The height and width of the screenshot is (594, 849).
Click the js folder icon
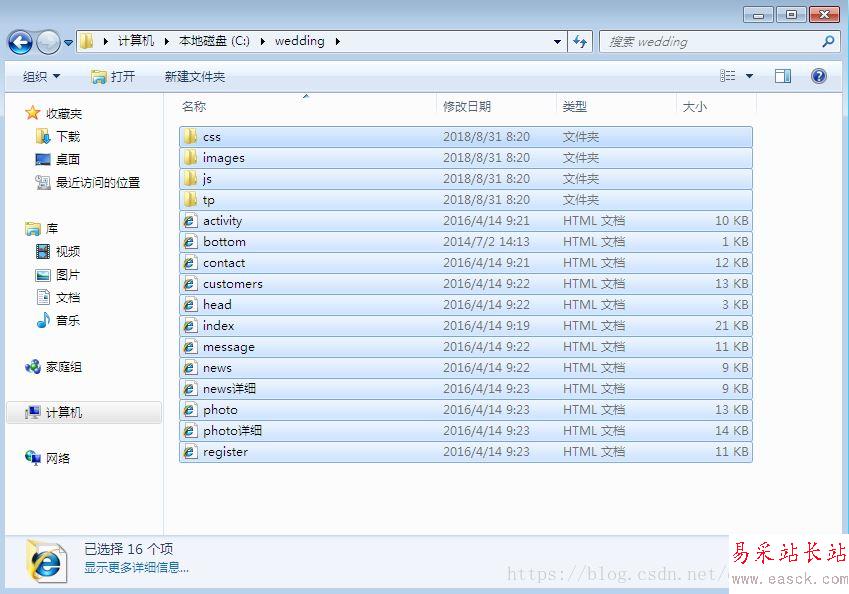click(x=190, y=179)
